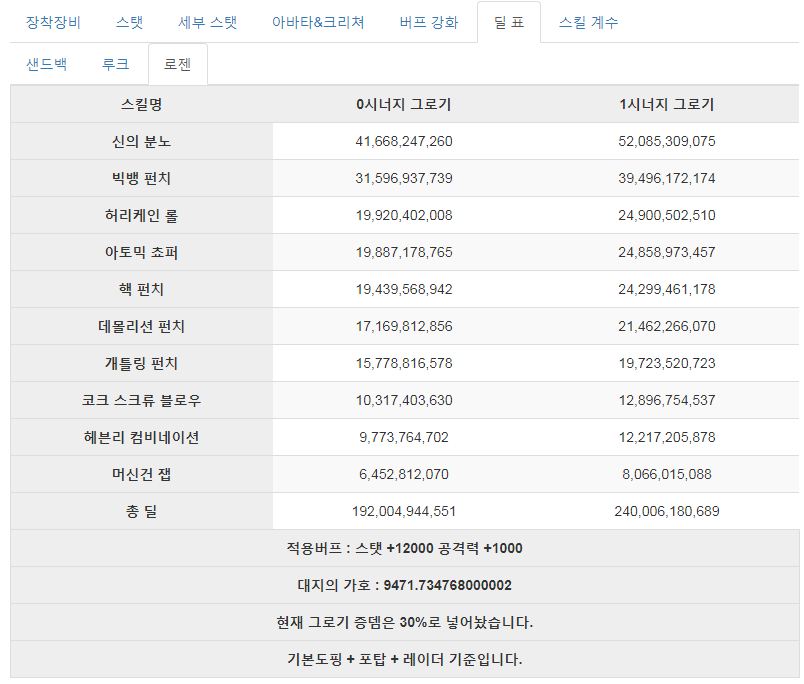Open the 장착장비 tab
Screen dimensions: 804x684
coord(53,22)
